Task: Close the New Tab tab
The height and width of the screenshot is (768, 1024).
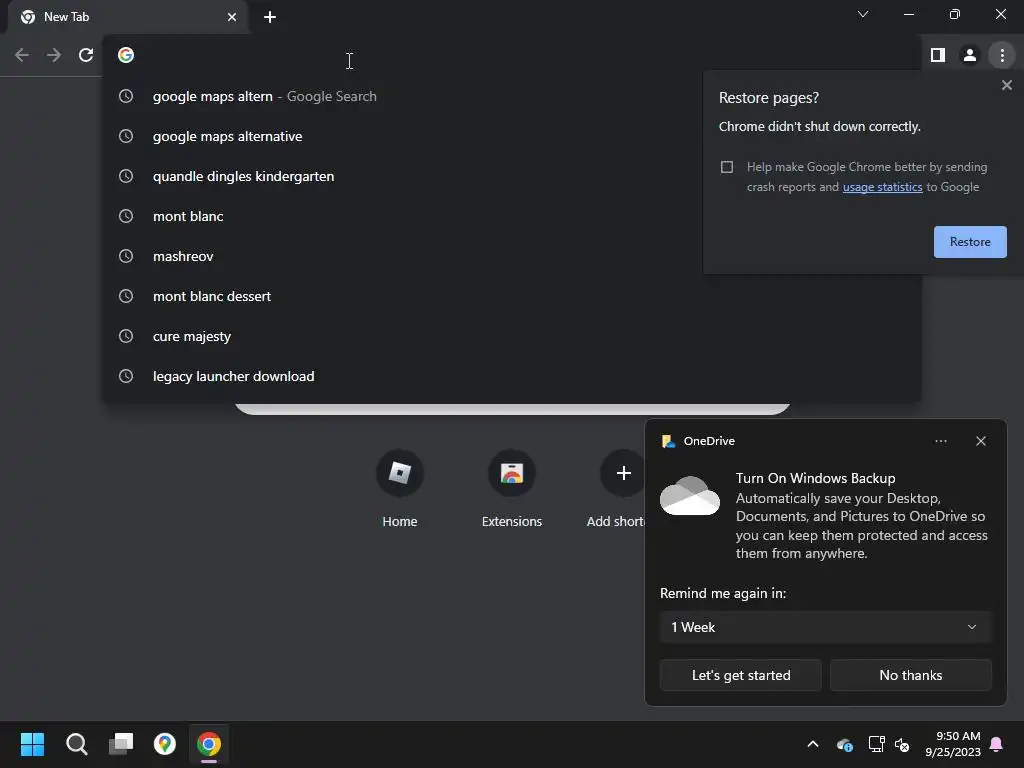Action: 232,17
